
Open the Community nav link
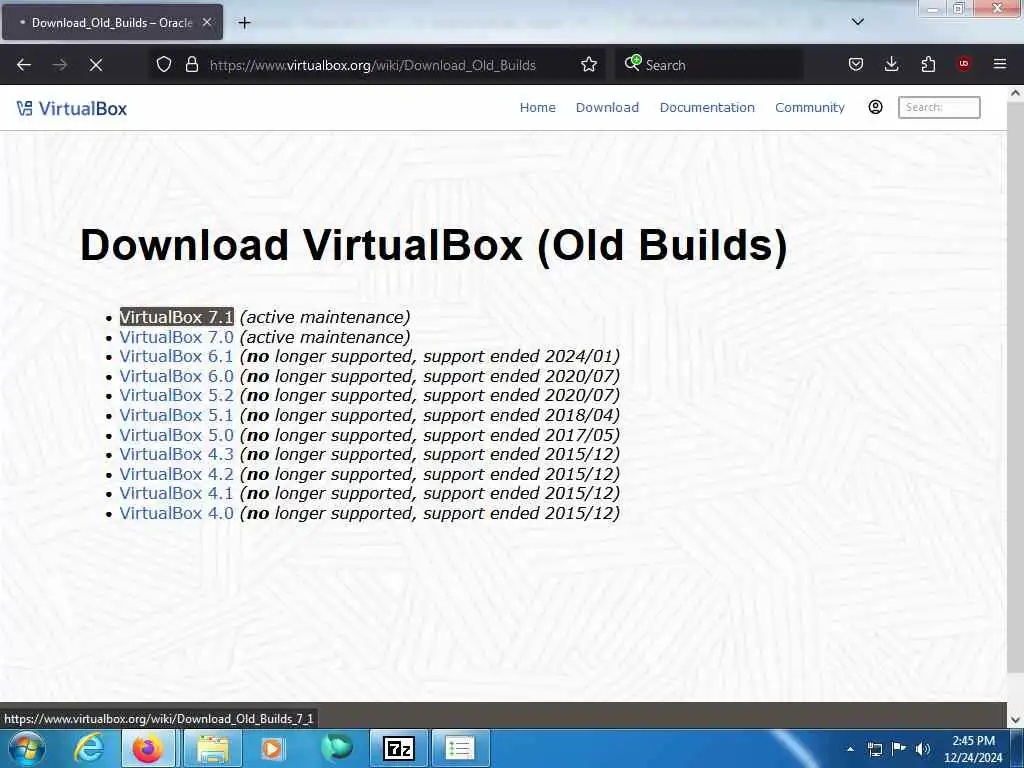click(810, 107)
